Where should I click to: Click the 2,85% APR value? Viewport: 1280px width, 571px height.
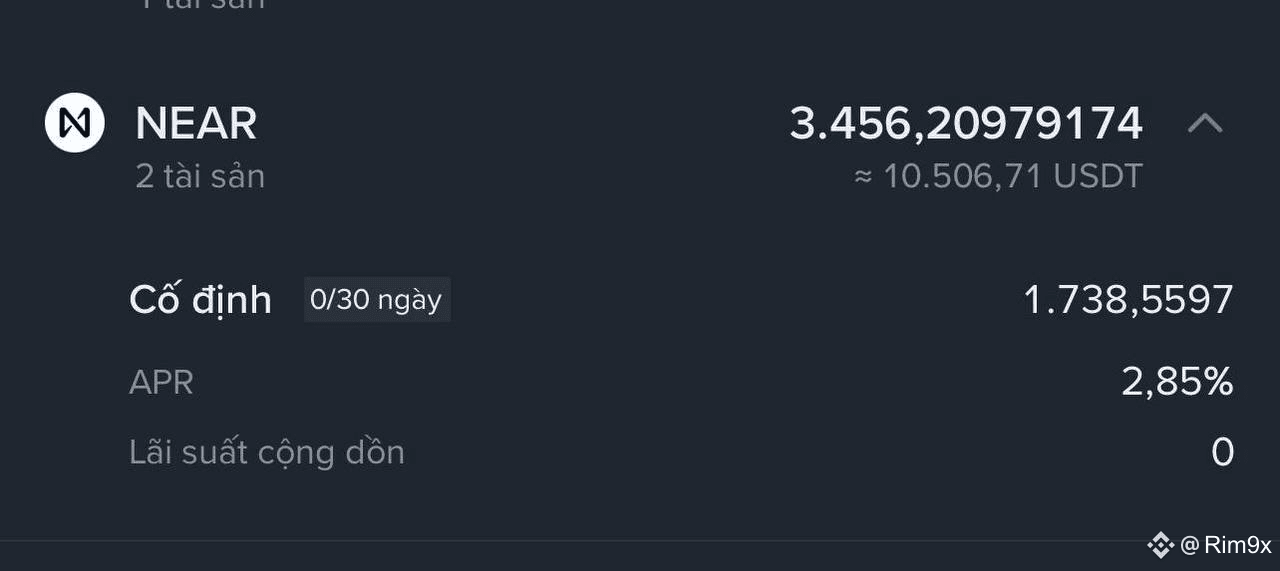coord(1177,382)
